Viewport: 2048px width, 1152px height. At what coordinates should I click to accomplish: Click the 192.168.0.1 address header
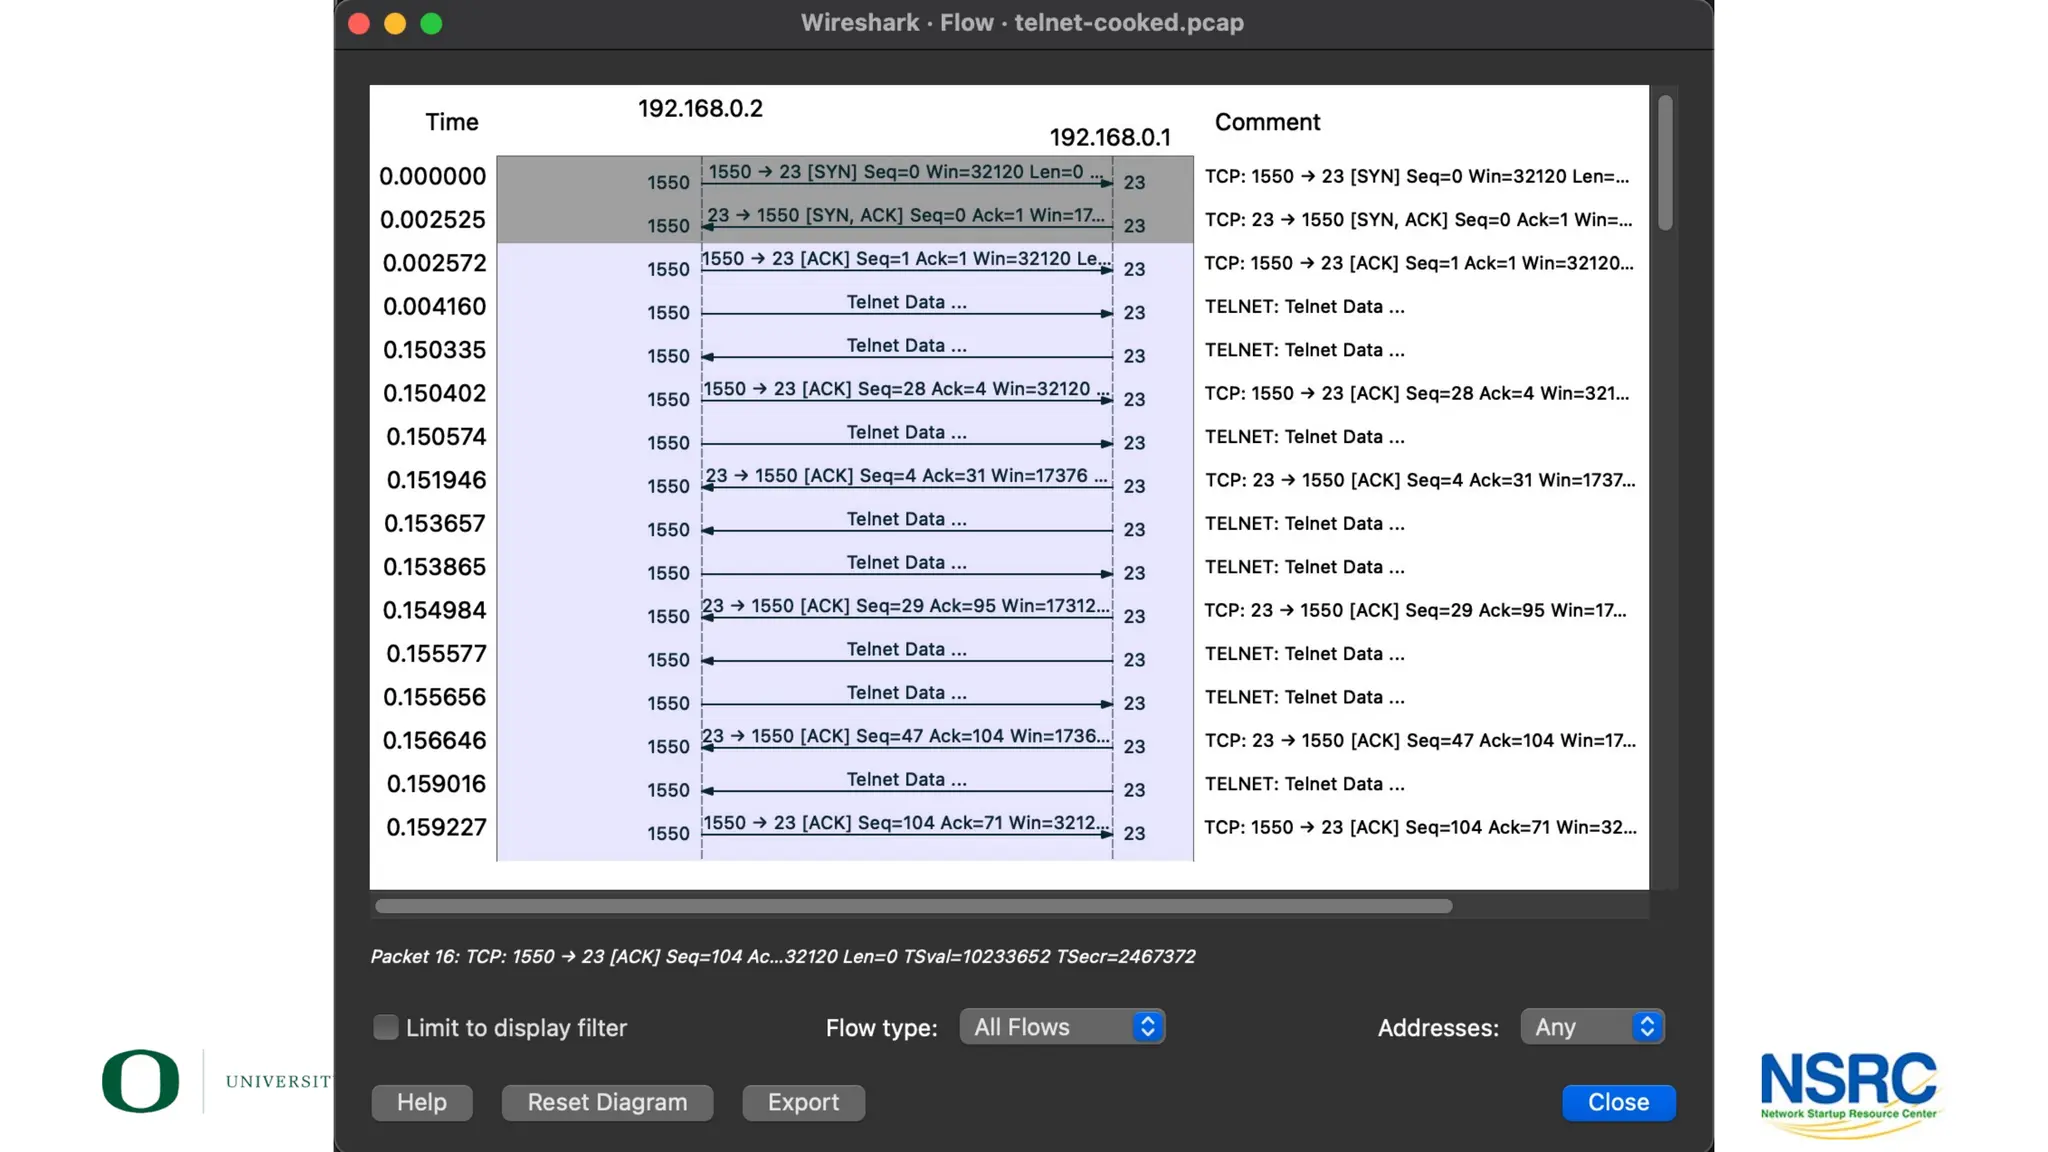coord(1109,138)
